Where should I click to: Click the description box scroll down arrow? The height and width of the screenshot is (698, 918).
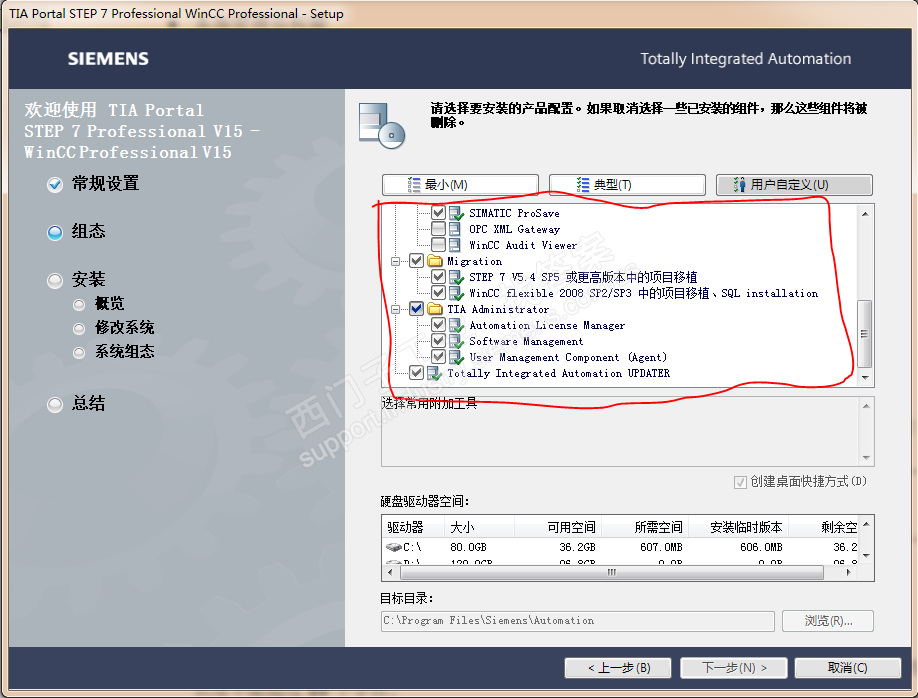[866, 458]
